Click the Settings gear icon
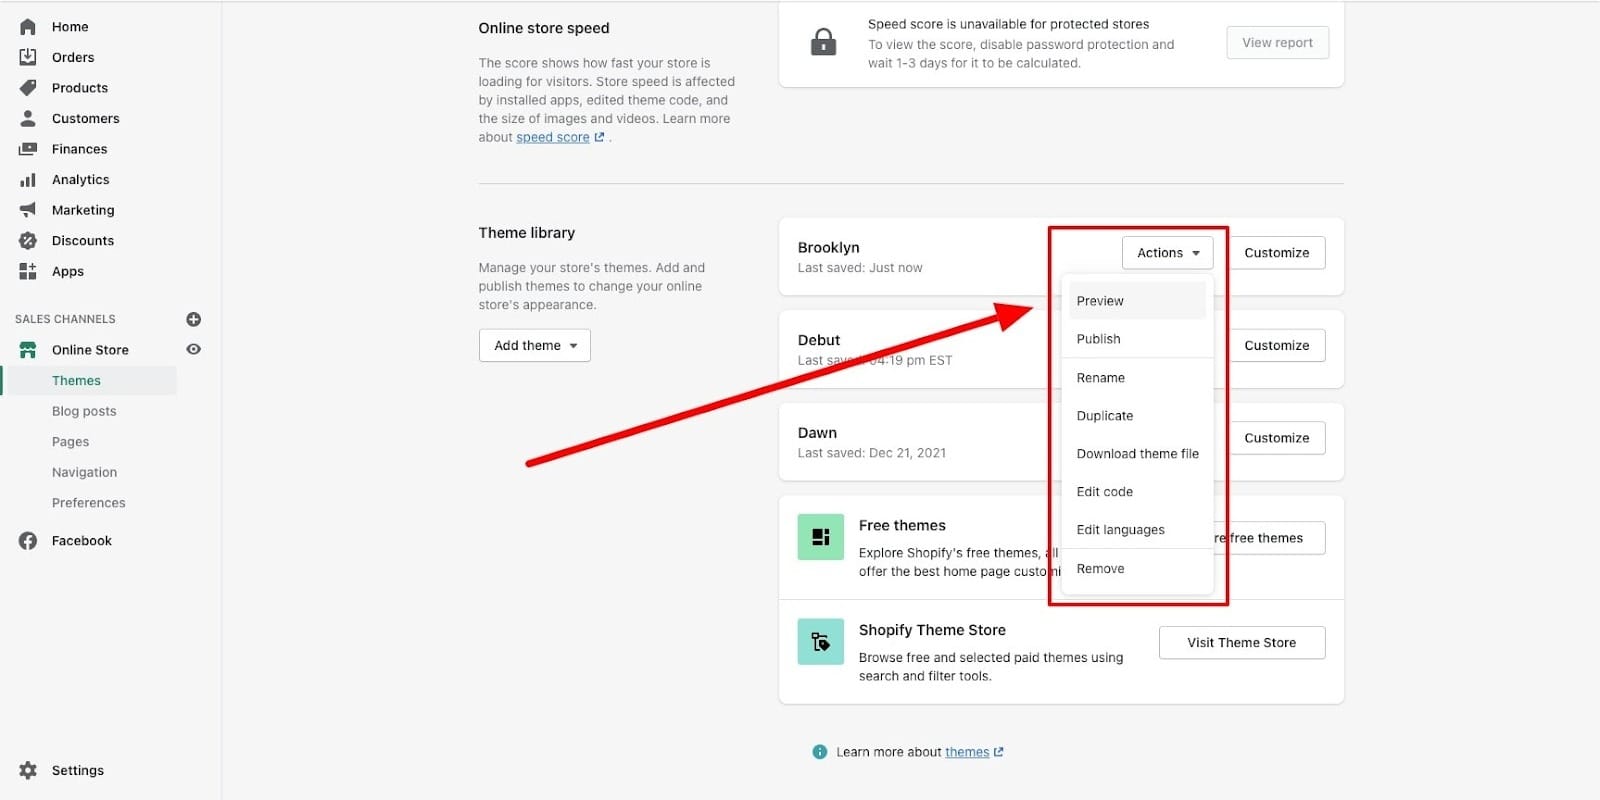This screenshot has width=1600, height=800. pyautogui.click(x=28, y=770)
